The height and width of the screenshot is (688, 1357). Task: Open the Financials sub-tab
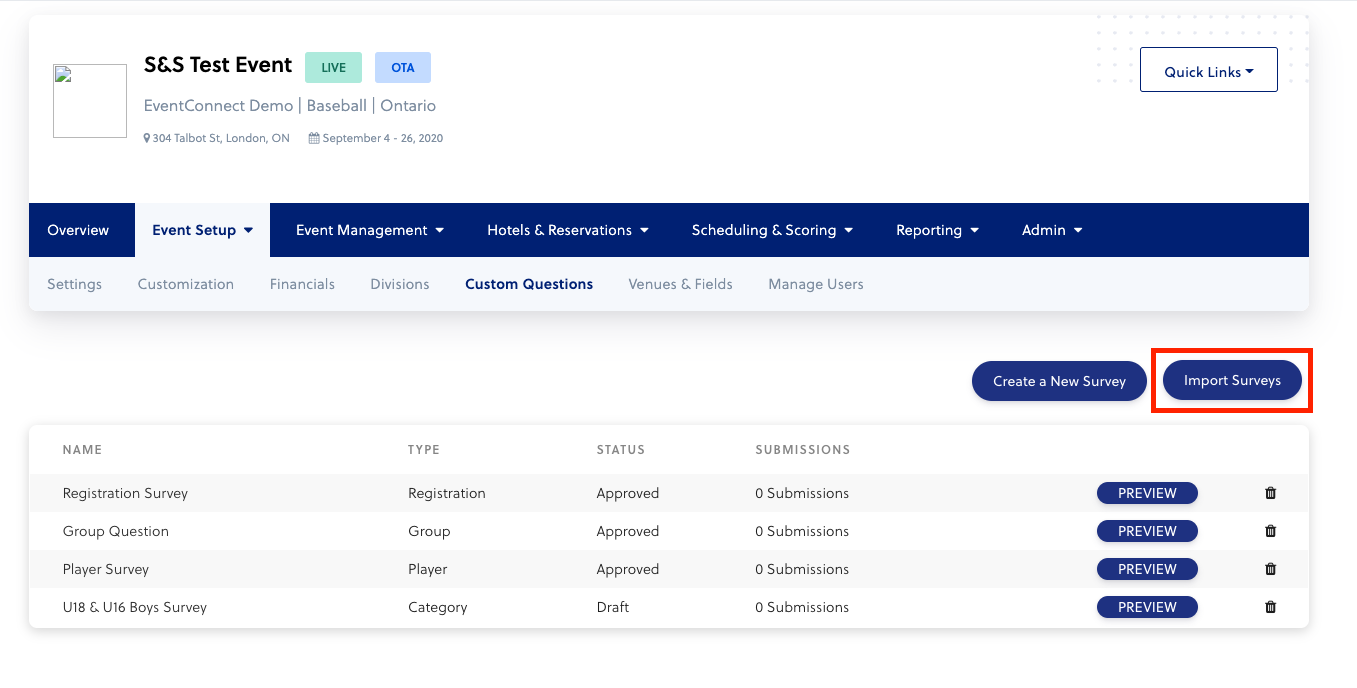[302, 284]
